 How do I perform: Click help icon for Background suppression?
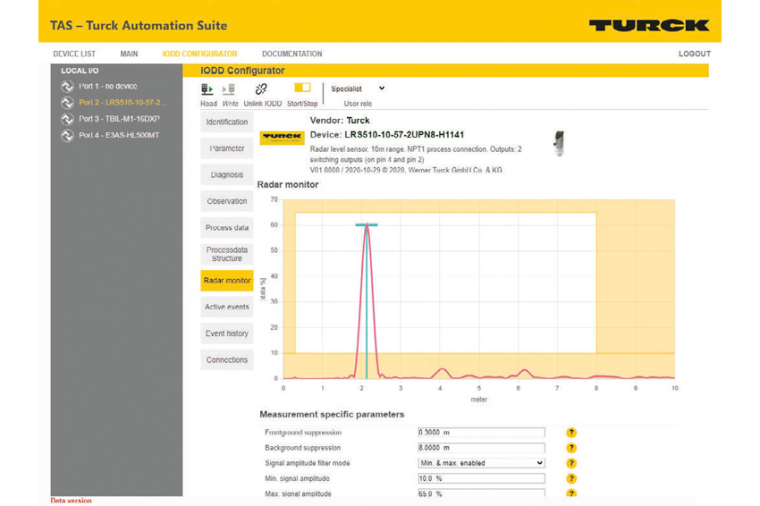tap(572, 448)
